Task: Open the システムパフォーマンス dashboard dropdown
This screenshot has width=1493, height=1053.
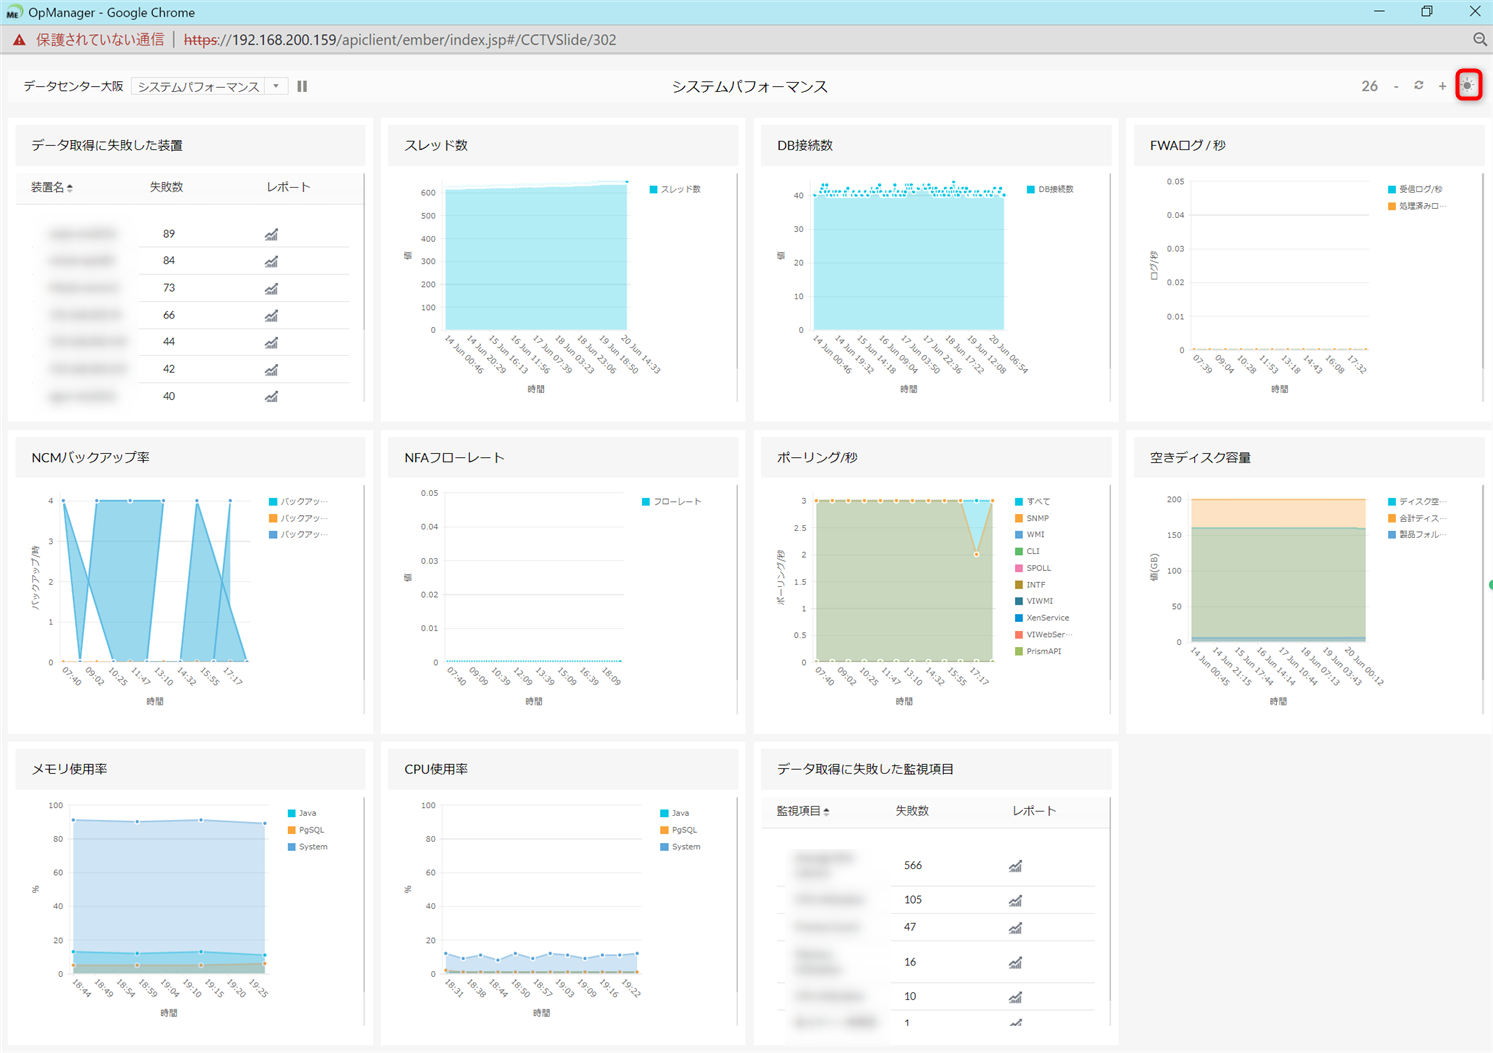Action: click(208, 87)
